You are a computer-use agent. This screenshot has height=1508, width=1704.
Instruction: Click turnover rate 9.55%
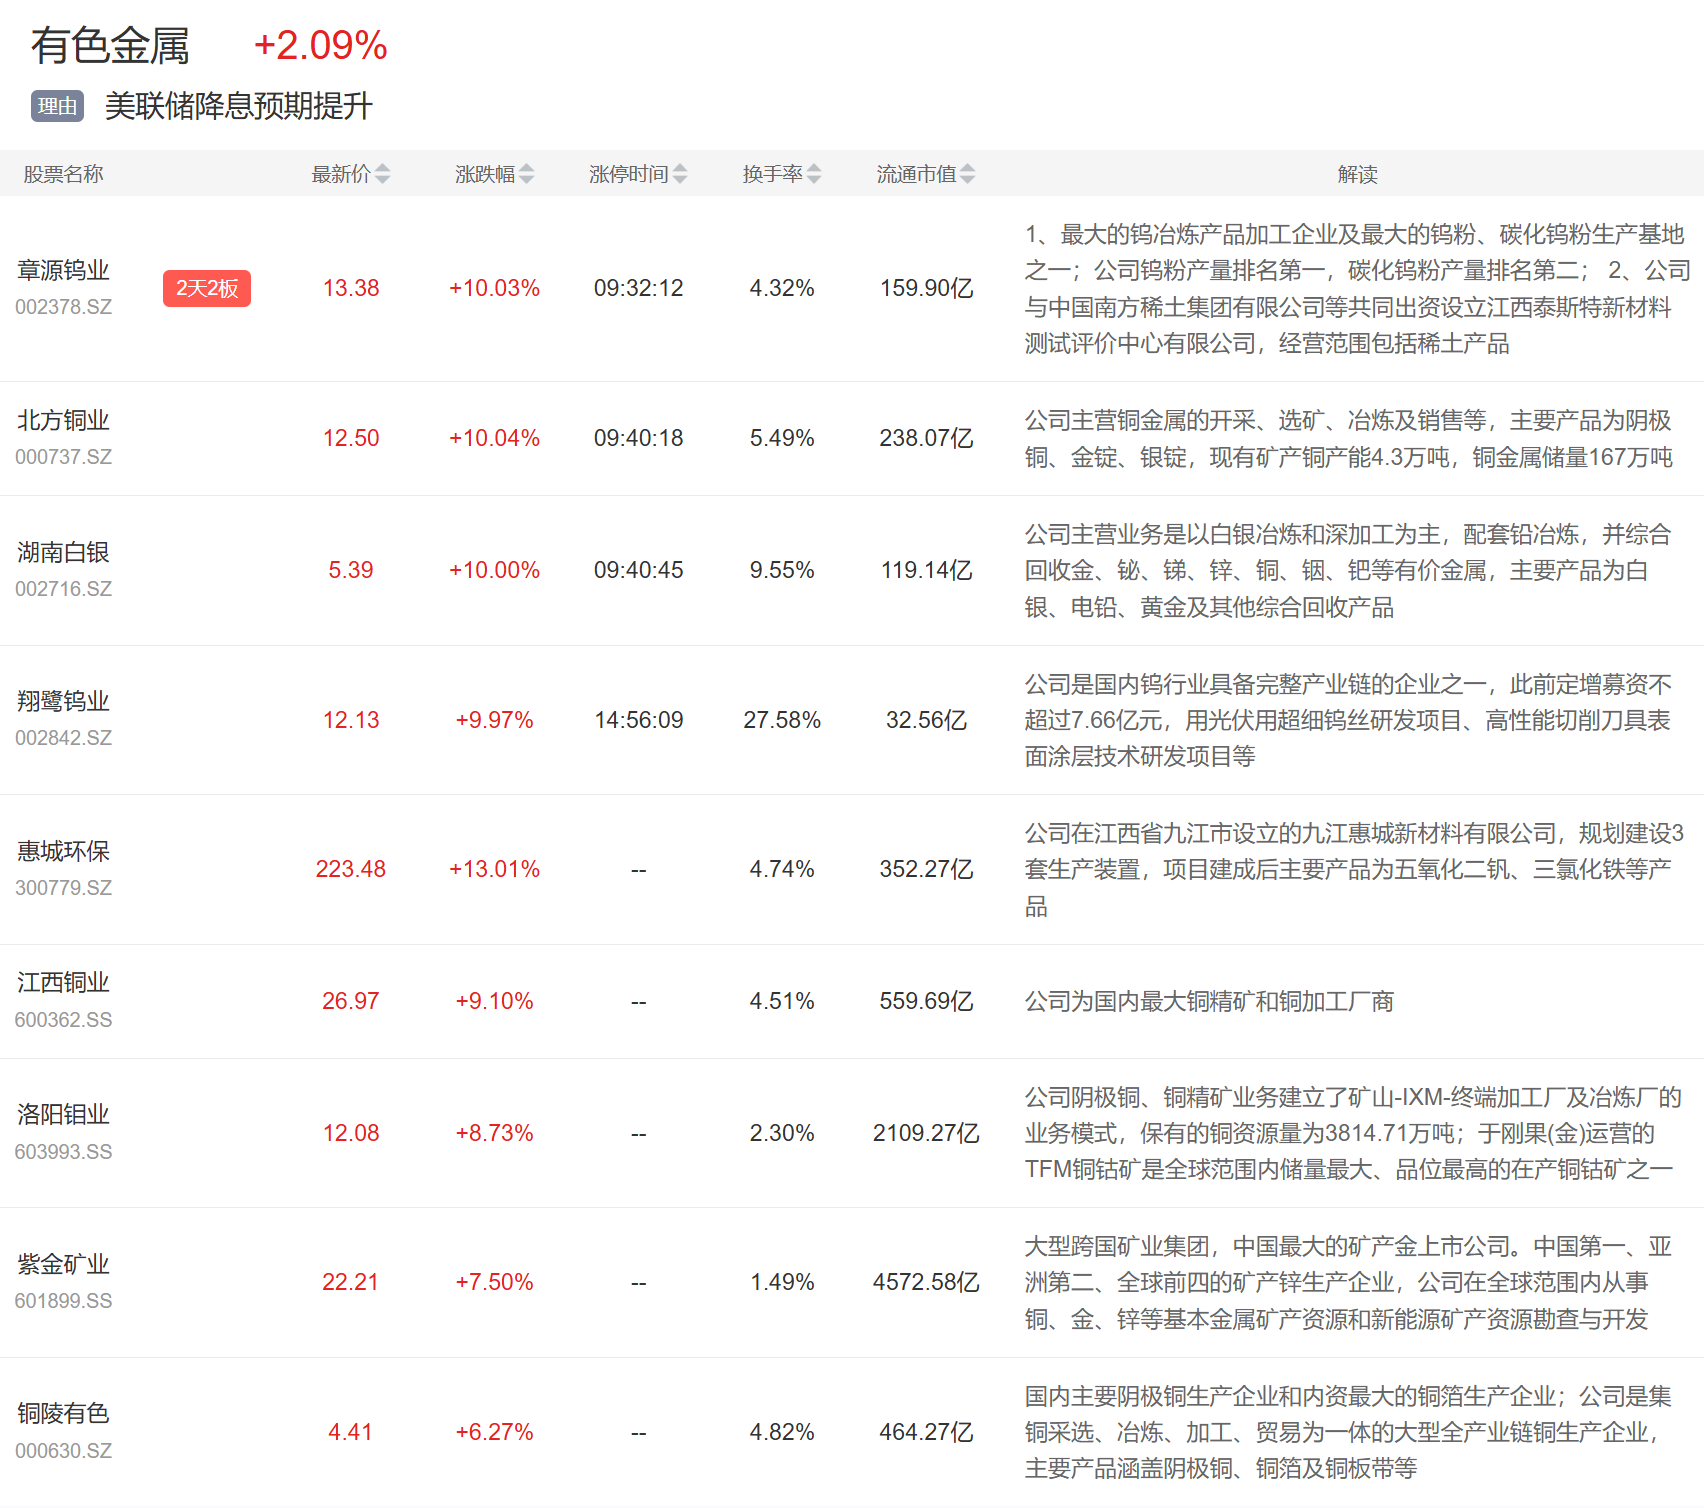pyautogui.click(x=782, y=570)
